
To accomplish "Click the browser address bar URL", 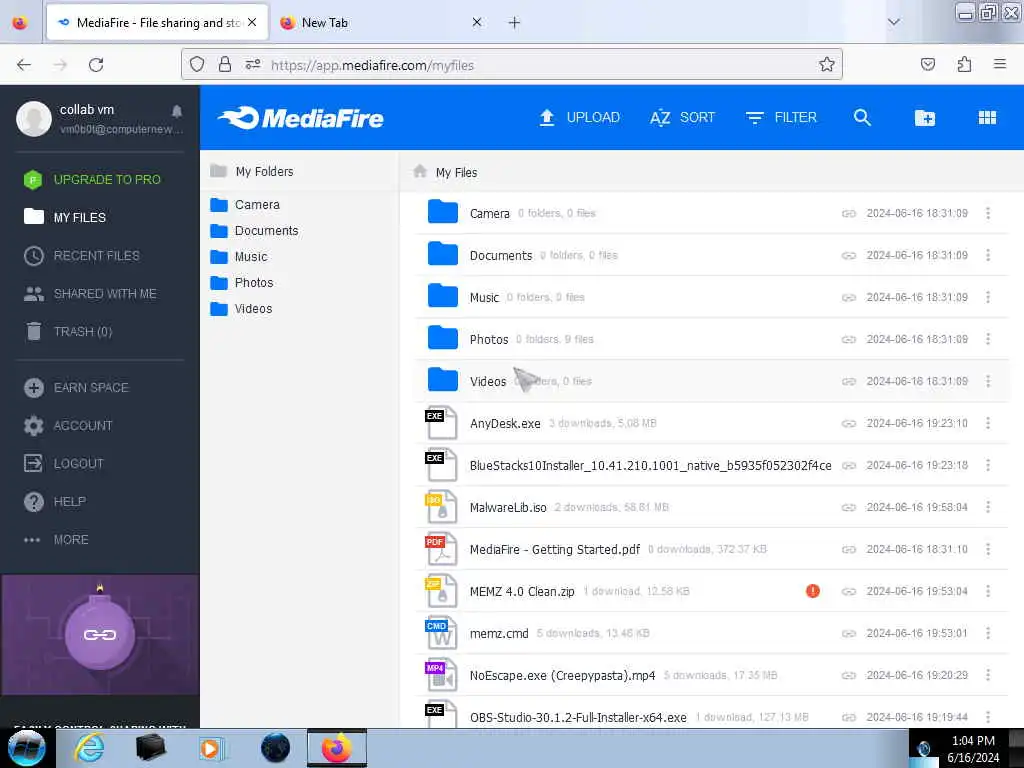I will [x=372, y=65].
